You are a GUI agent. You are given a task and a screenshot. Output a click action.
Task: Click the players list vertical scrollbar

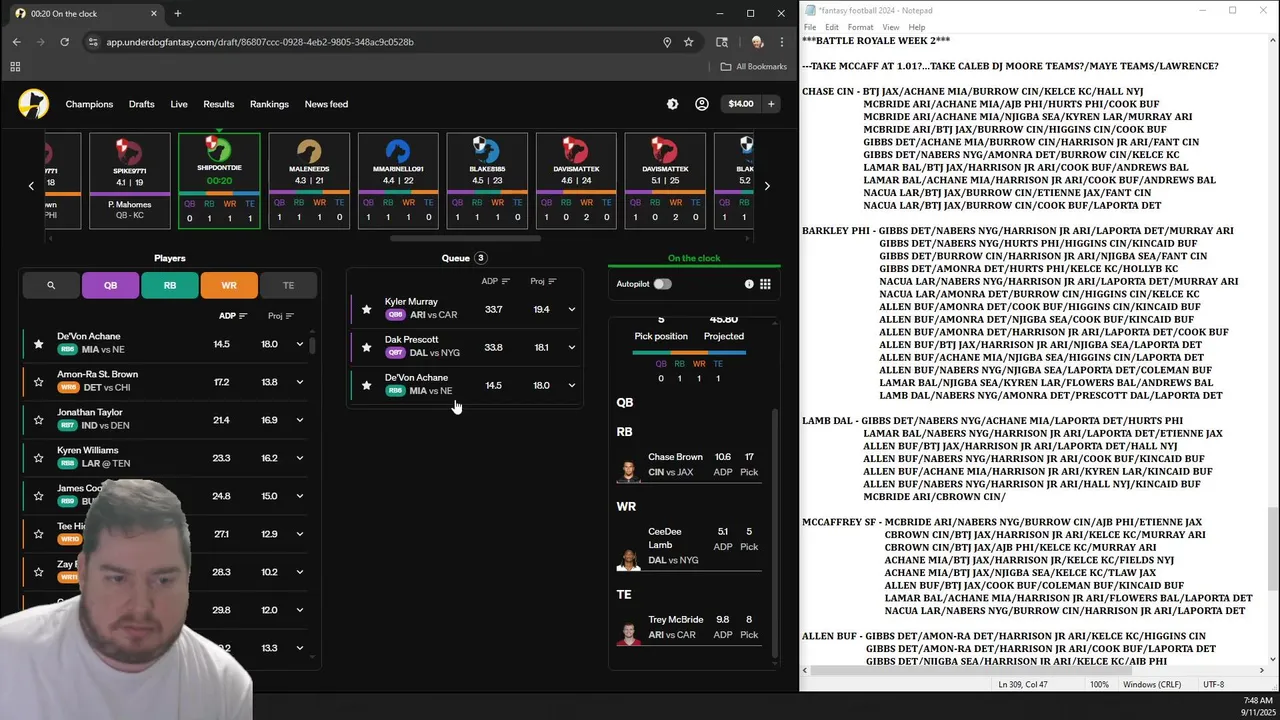point(313,345)
